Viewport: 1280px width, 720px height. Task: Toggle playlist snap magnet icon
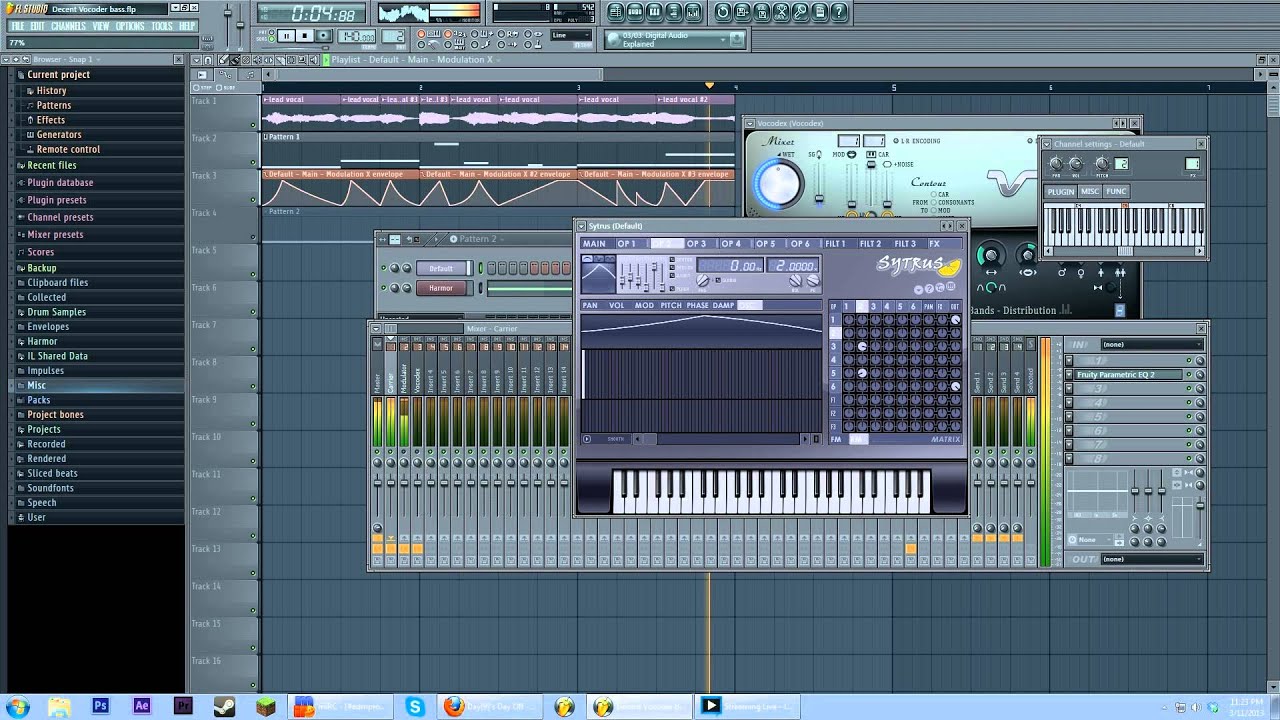point(208,60)
